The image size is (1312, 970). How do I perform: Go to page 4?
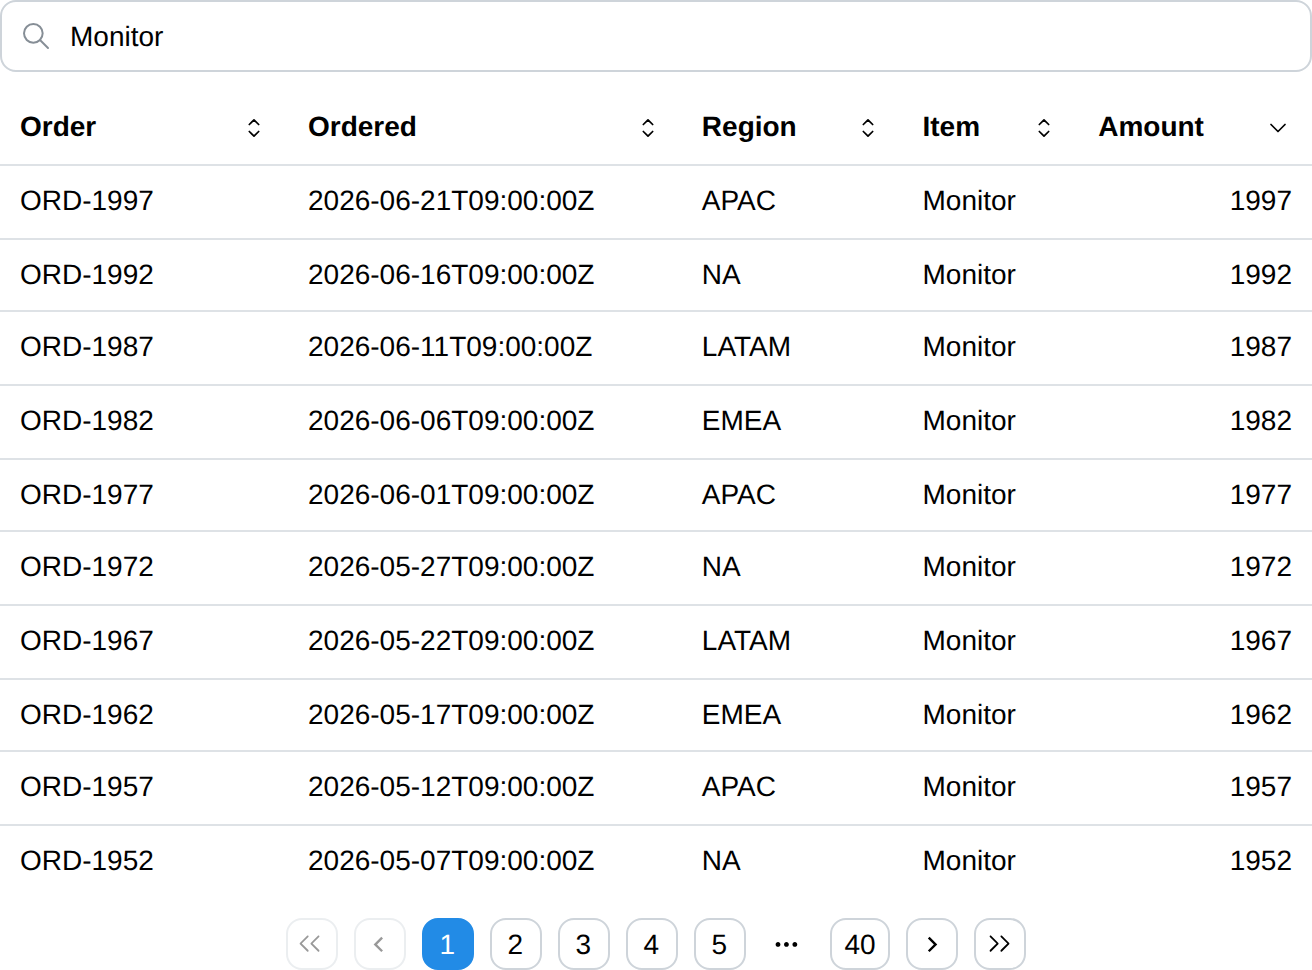651,944
